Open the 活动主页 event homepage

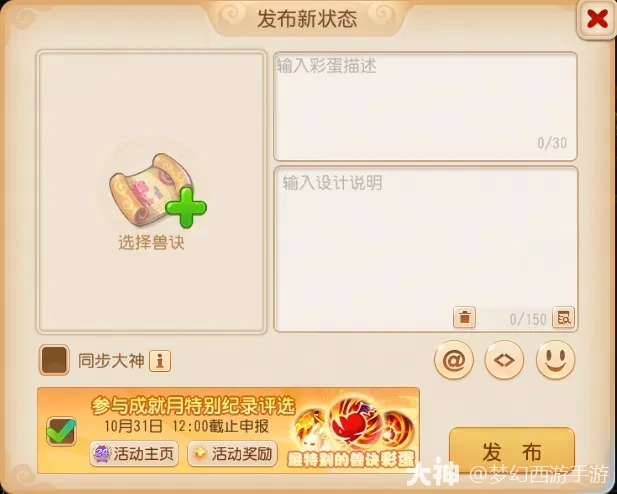134,454
